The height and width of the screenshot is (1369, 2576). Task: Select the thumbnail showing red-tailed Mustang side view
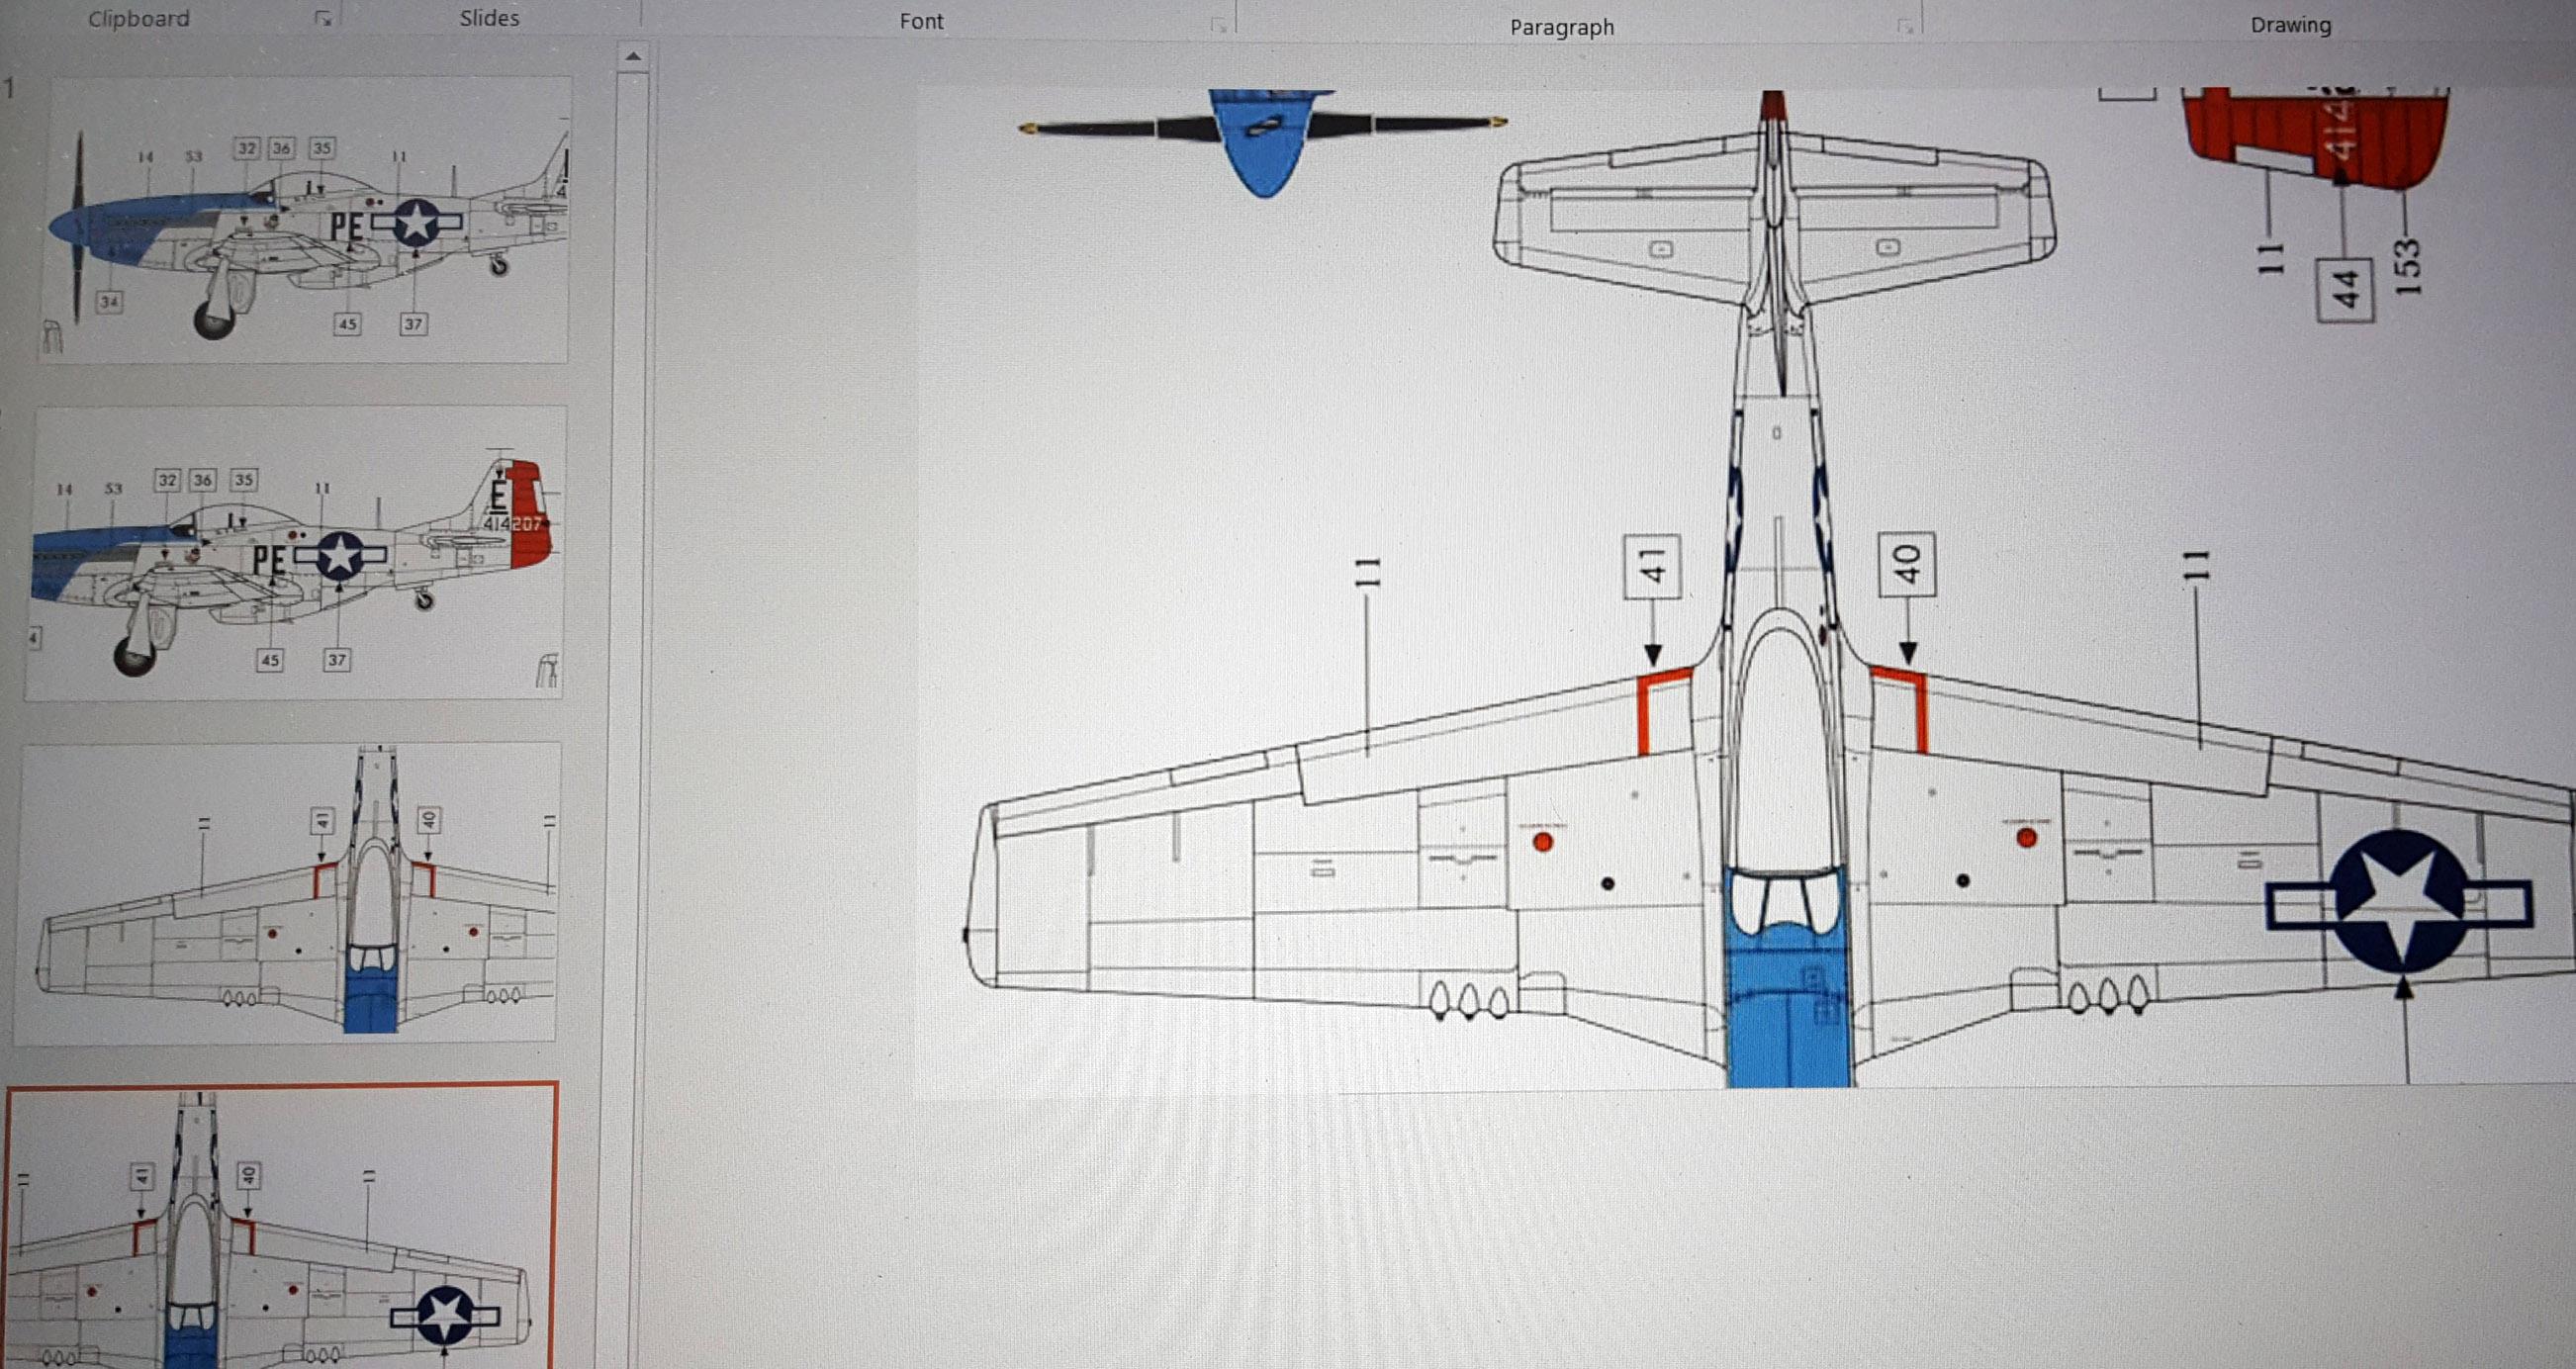[x=295, y=552]
